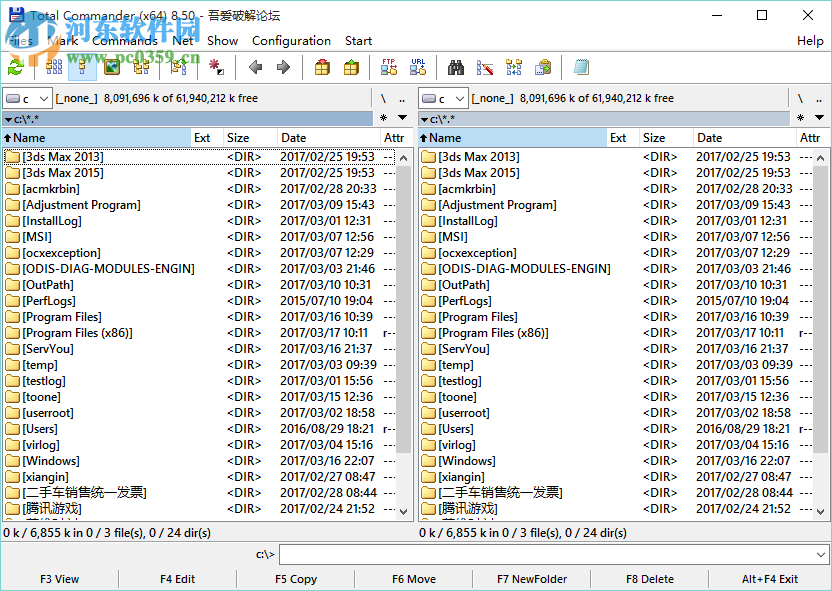
Task: Open the right panel drive selector
Action: (462, 98)
